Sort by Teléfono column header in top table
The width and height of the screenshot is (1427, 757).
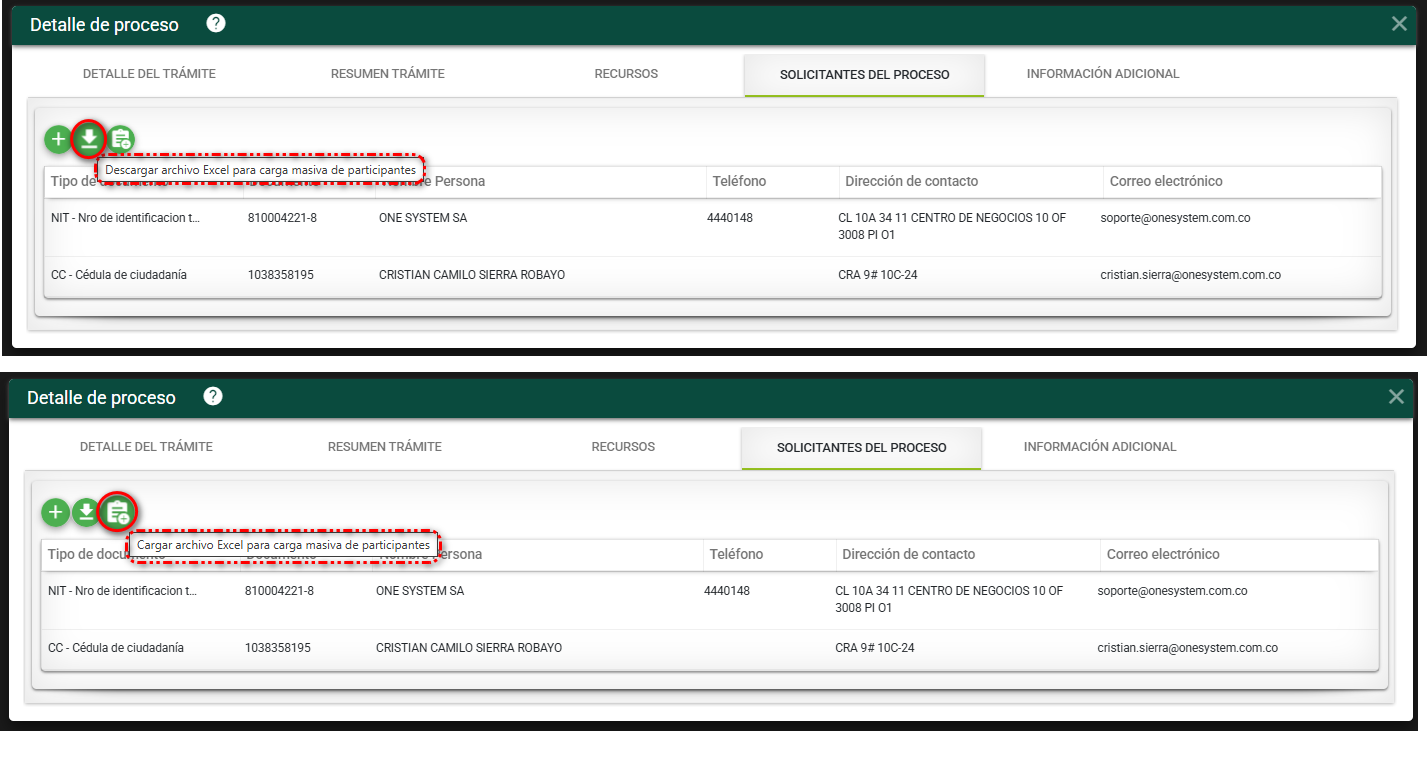point(739,181)
